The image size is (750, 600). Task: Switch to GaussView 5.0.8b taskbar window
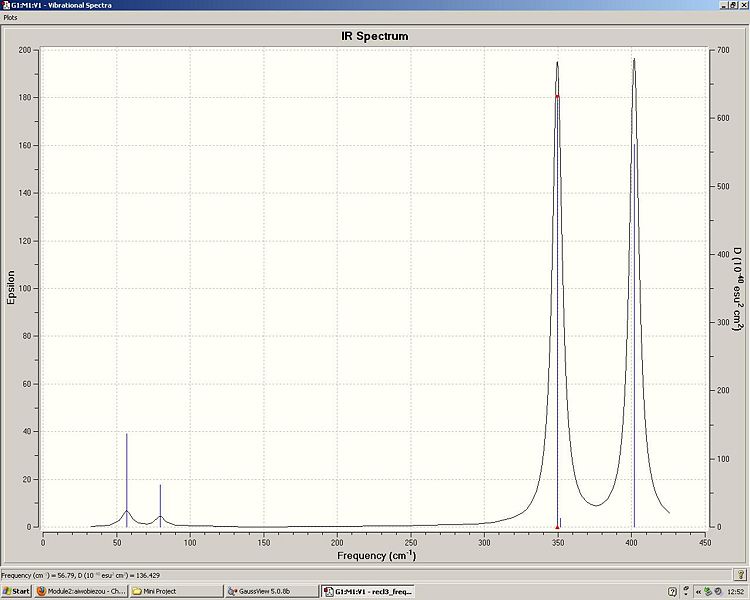[271, 591]
